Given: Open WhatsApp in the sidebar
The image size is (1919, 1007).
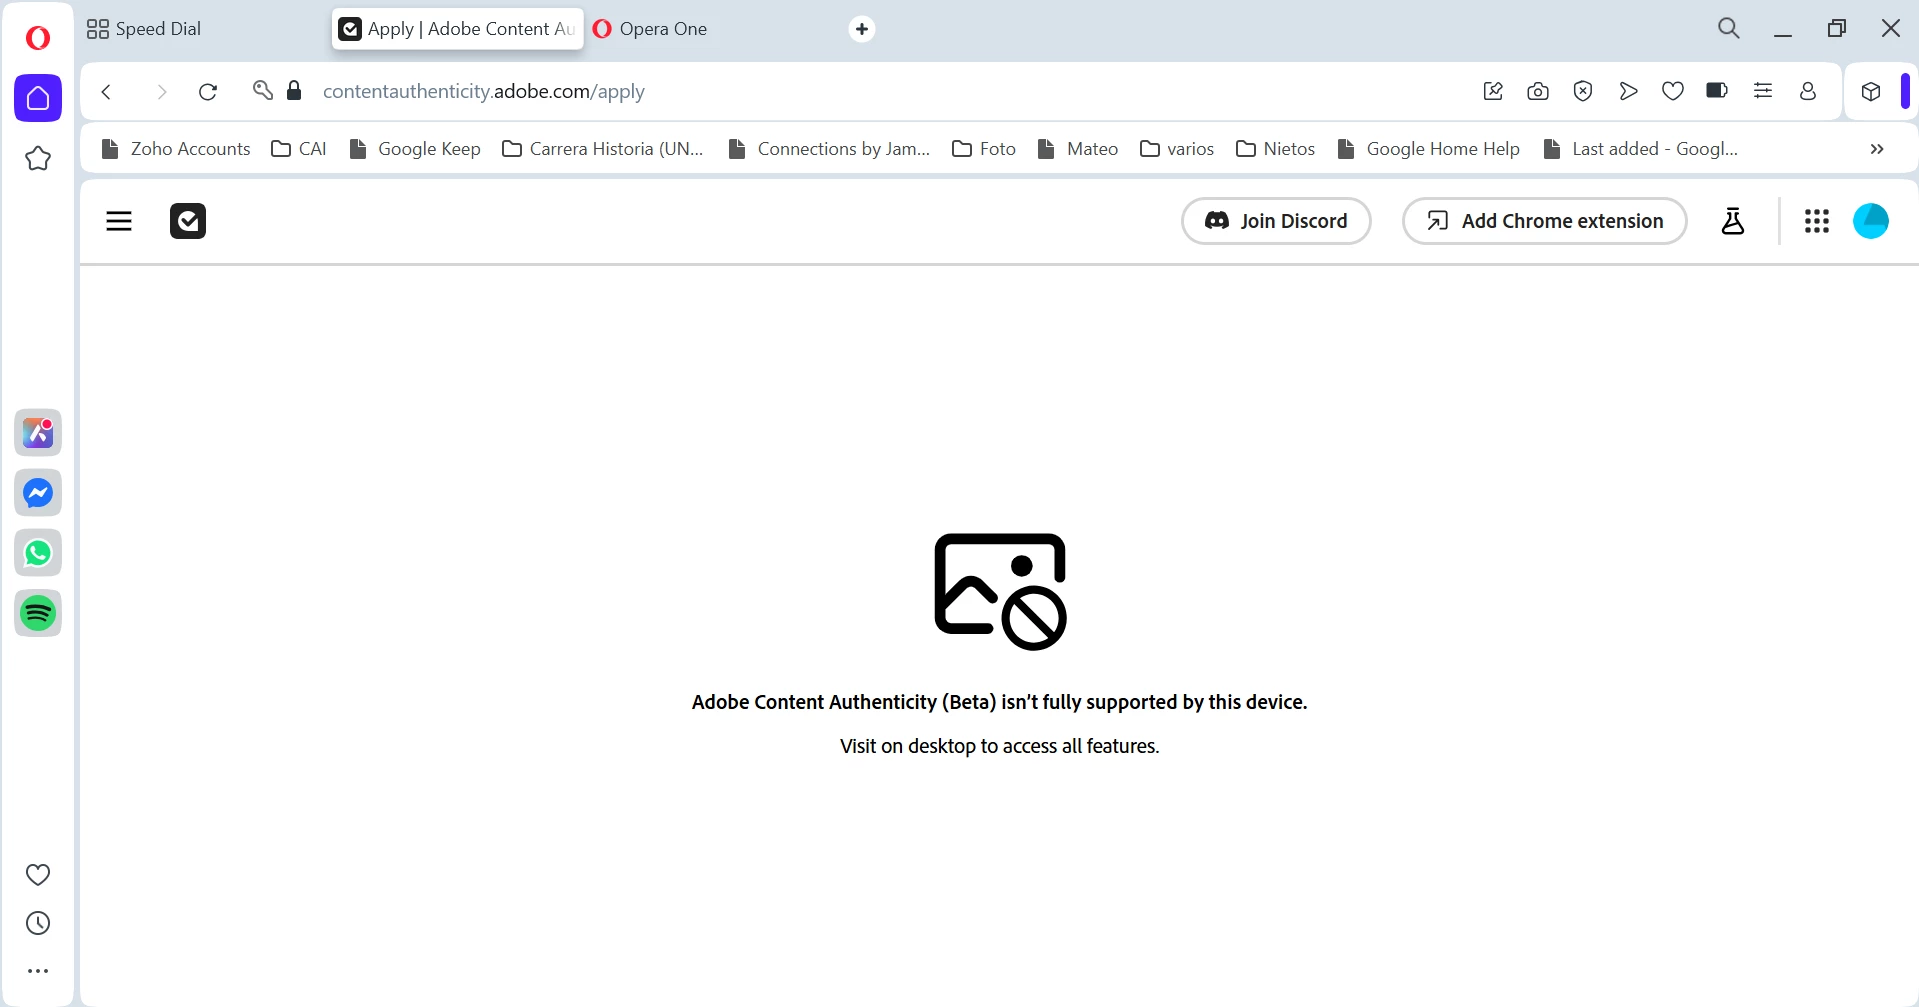Looking at the screenshot, I should [x=38, y=553].
